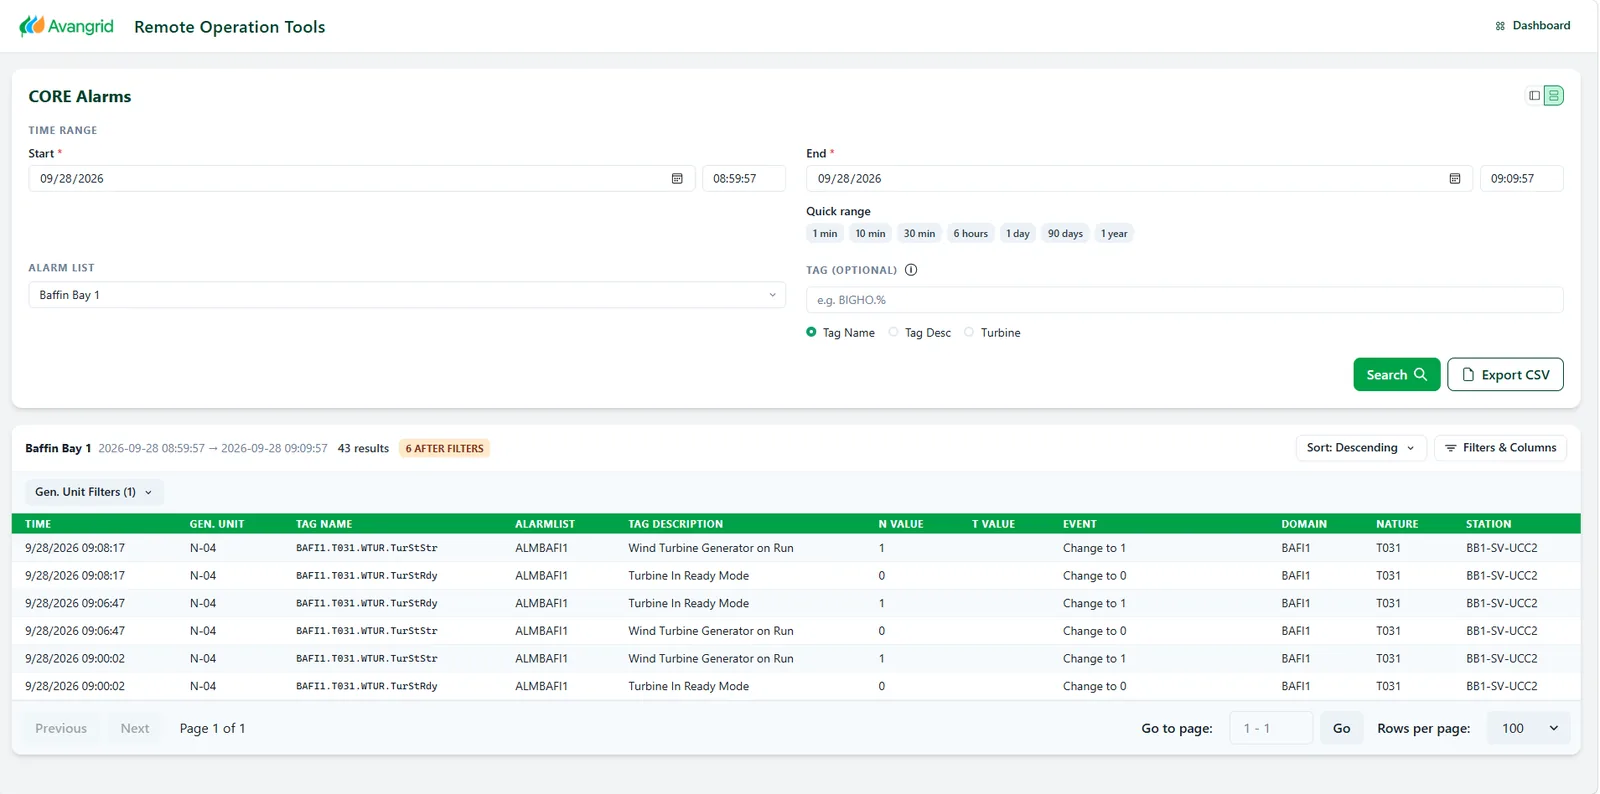The height and width of the screenshot is (794, 1600).
Task: Open the End date calendar picker
Action: [1455, 179]
